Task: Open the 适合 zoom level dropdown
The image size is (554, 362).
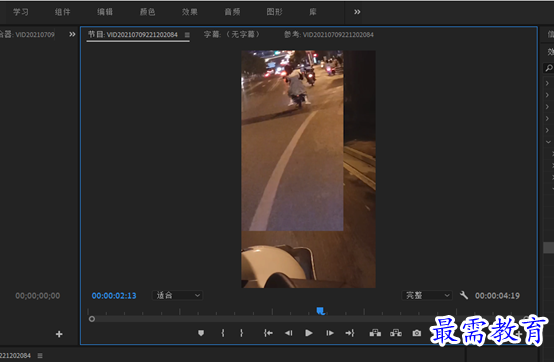Action: click(x=177, y=295)
